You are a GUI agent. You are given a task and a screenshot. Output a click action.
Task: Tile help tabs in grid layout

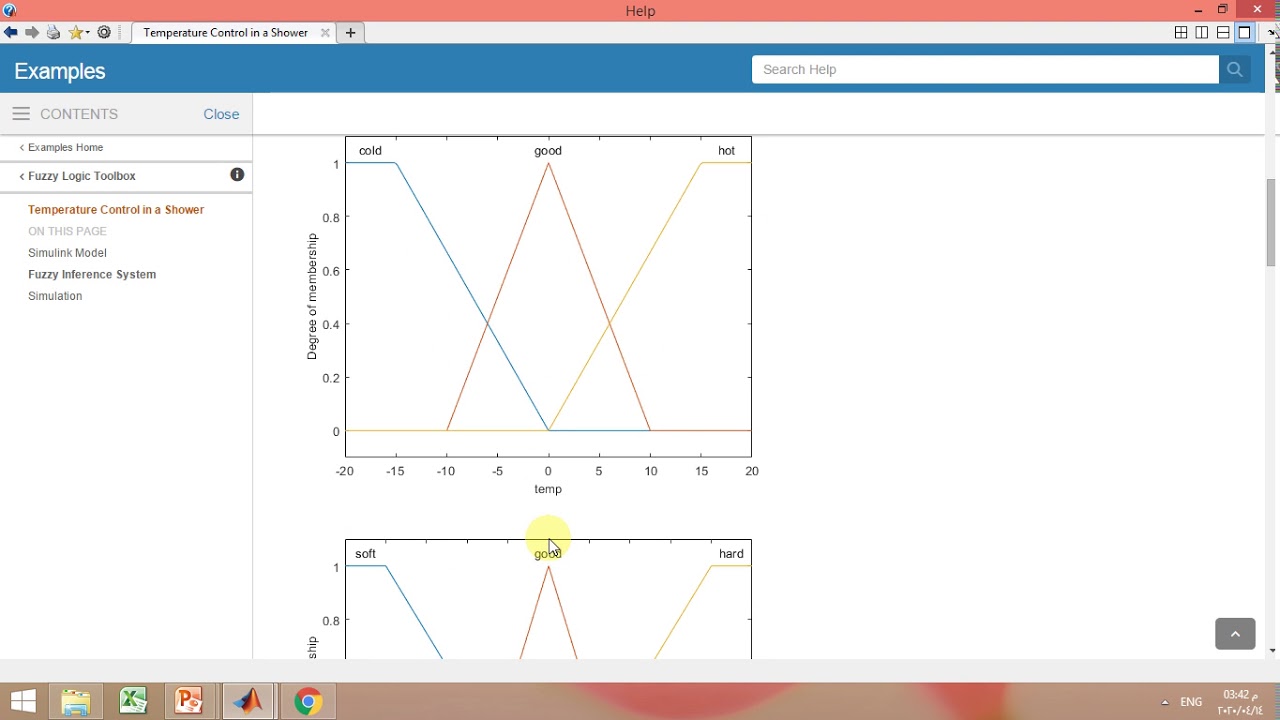pyautogui.click(x=1181, y=33)
